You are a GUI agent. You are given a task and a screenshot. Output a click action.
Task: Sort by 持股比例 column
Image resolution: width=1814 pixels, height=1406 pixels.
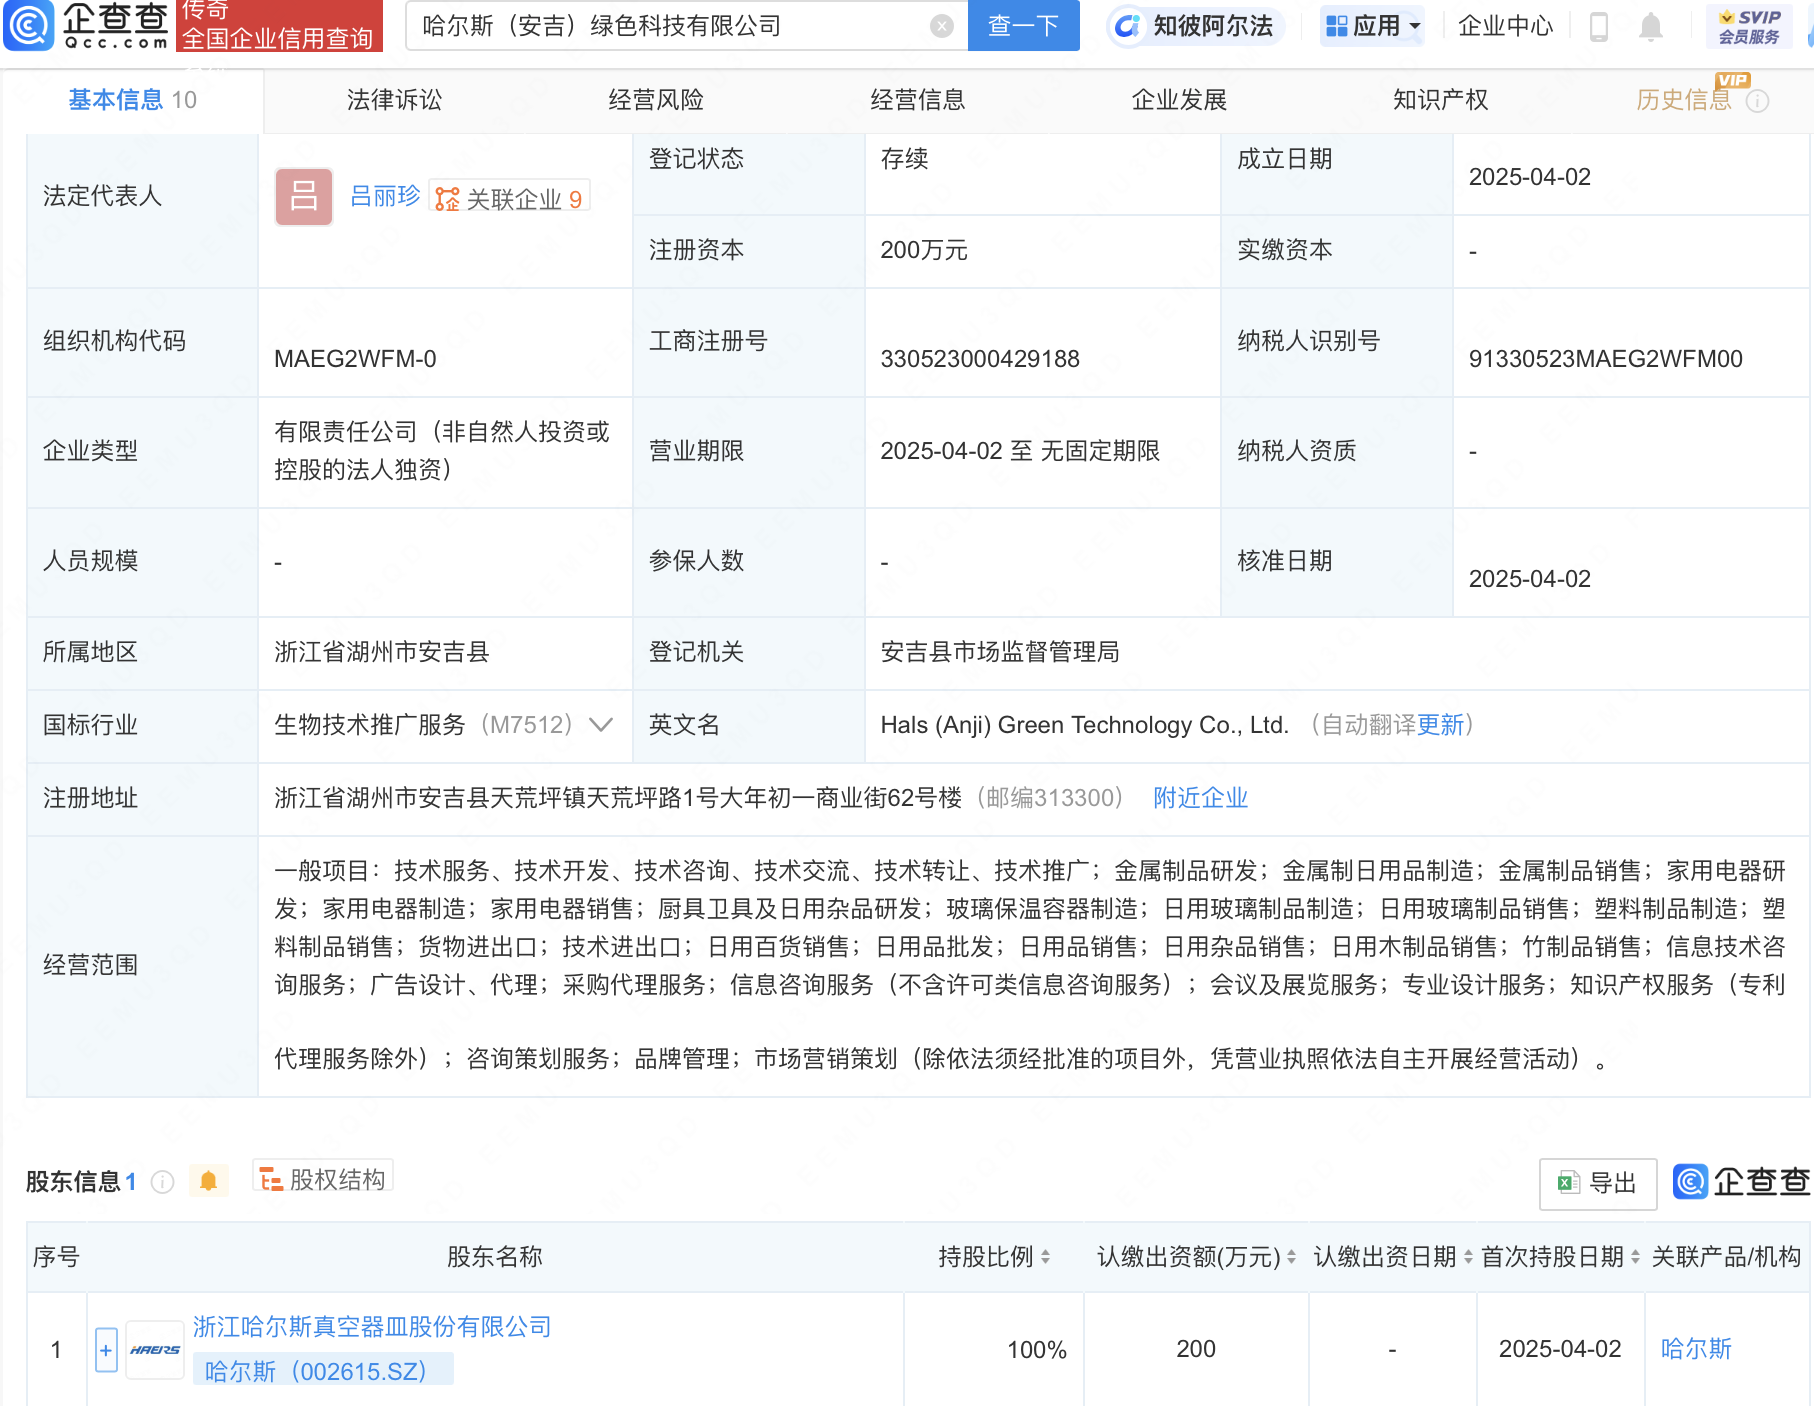pos(1045,1257)
